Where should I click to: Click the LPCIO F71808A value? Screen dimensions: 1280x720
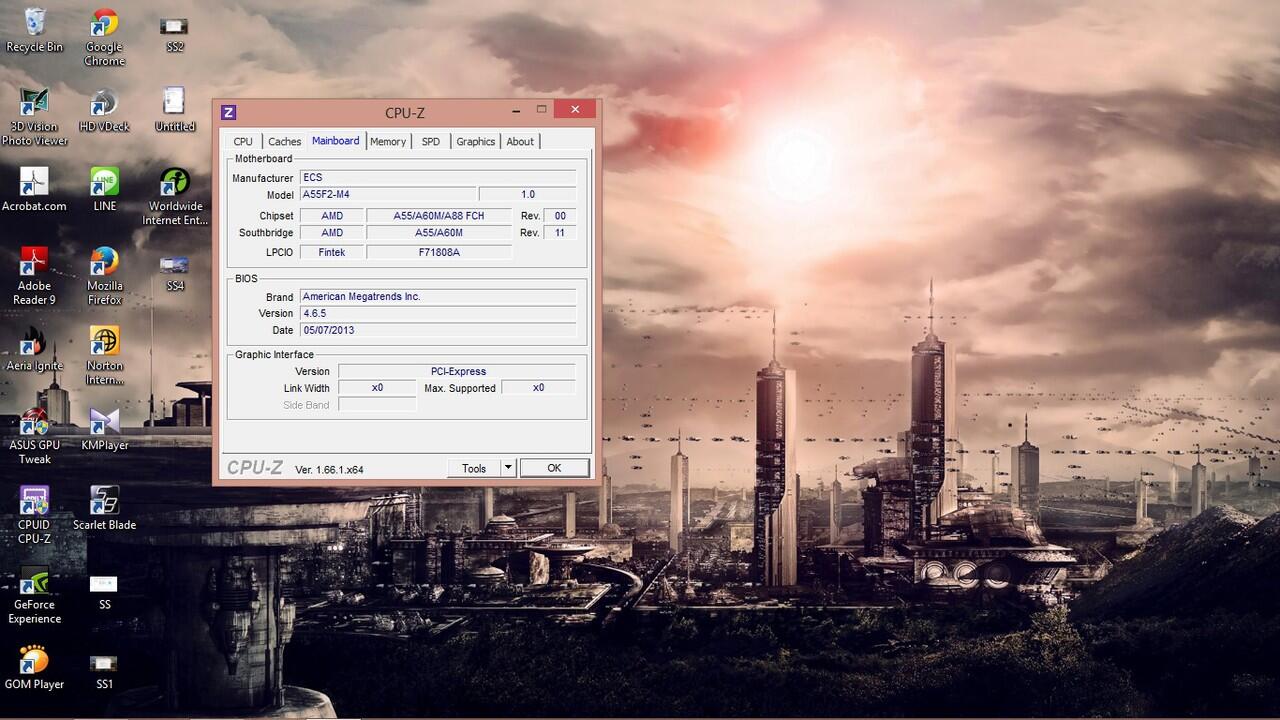[x=439, y=252]
